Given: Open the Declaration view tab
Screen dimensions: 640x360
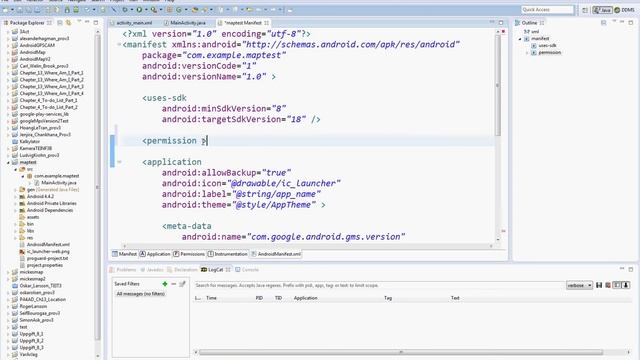Looking at the screenshot, I should [182, 270].
